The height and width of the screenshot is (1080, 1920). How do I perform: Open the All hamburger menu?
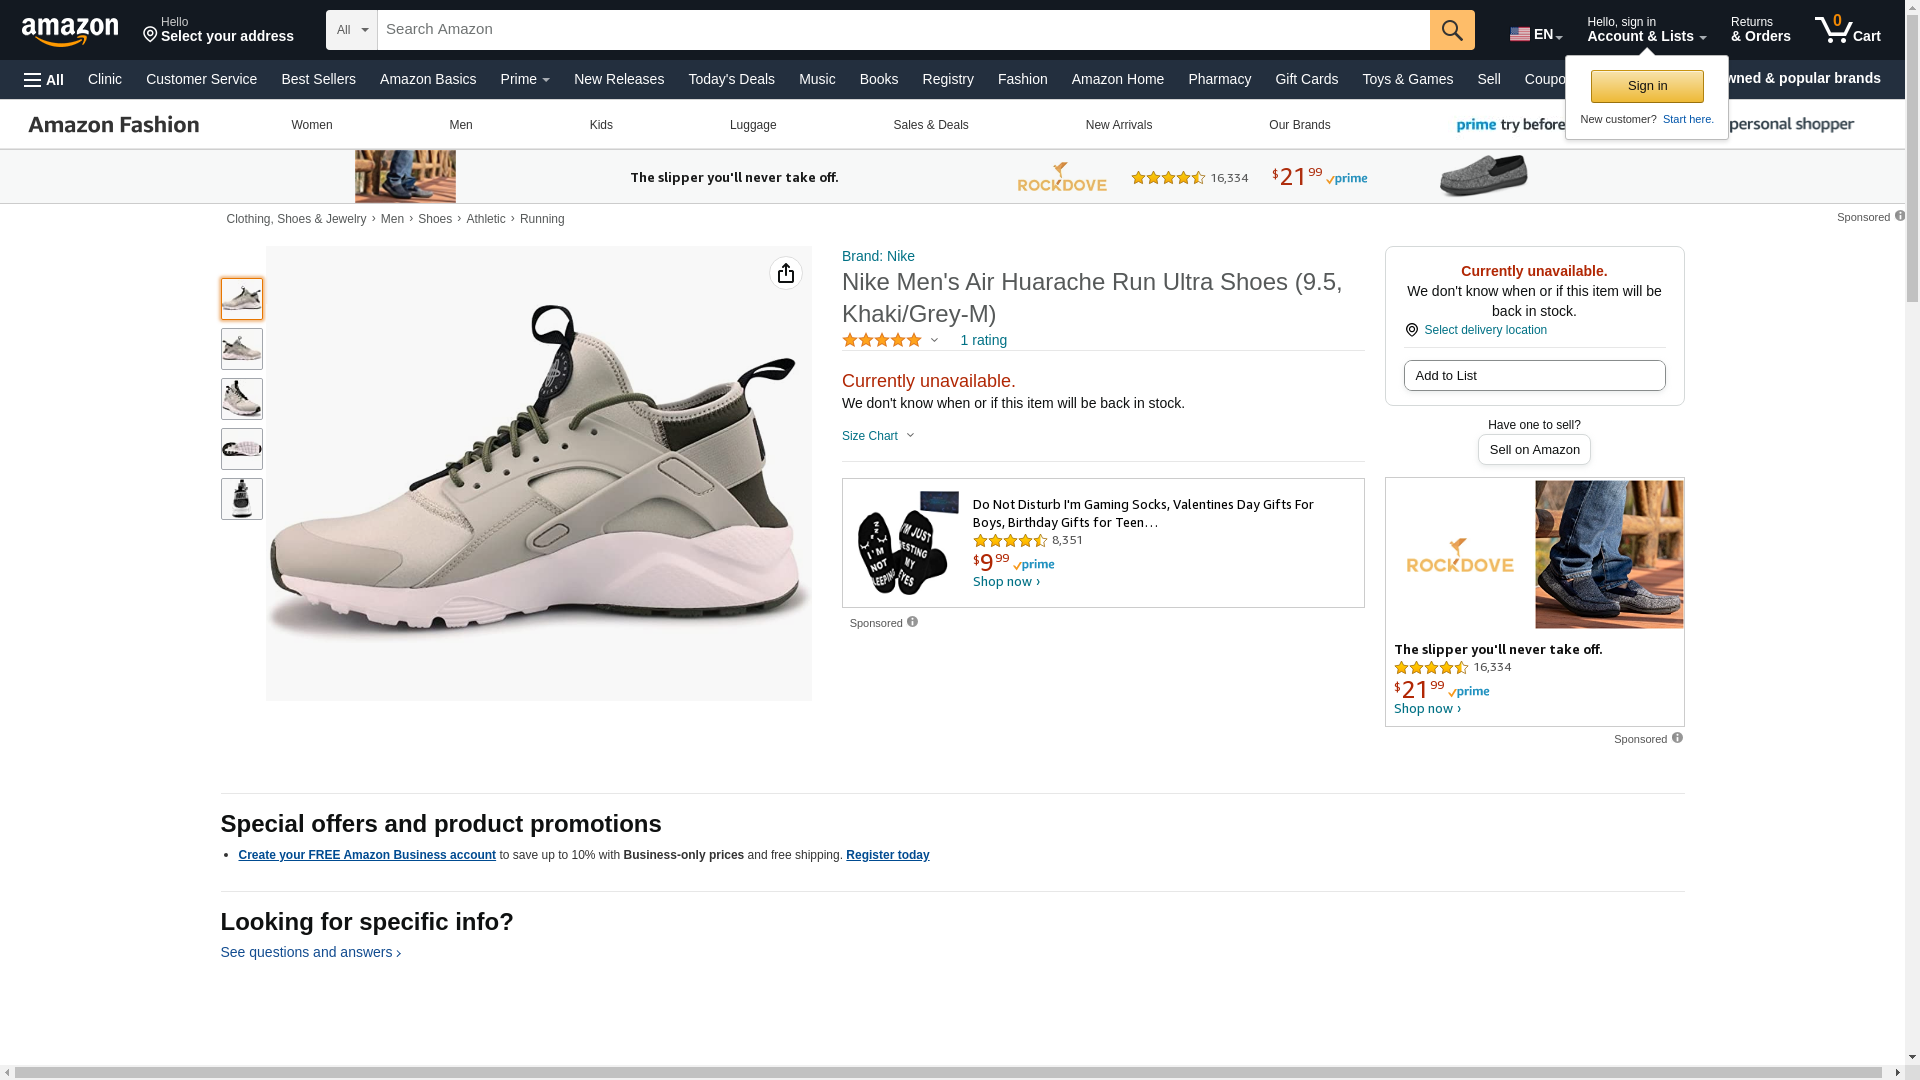[x=44, y=79]
